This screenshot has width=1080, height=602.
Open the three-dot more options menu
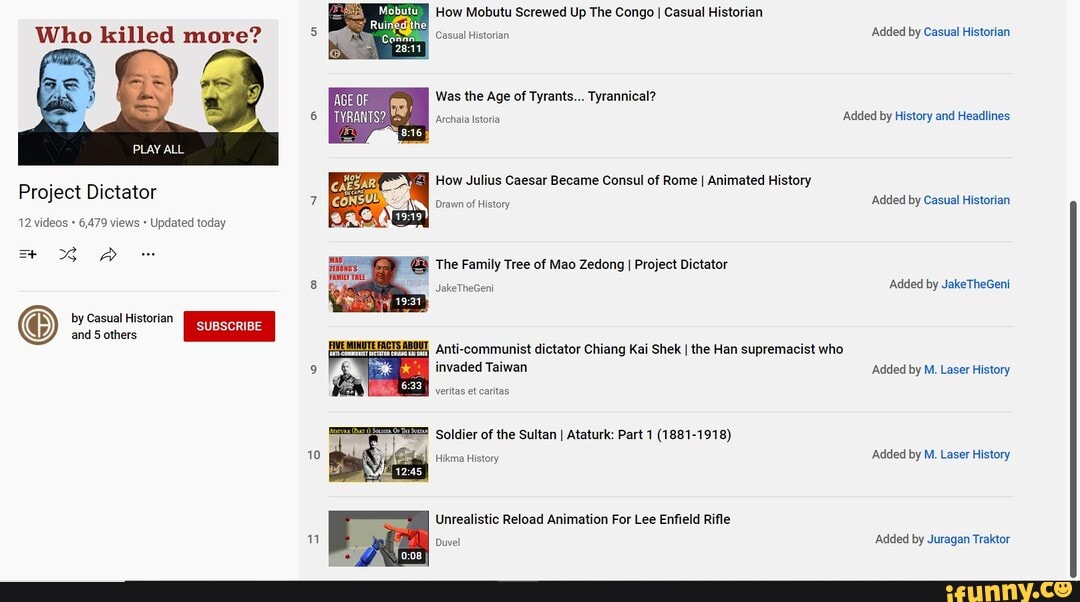click(148, 254)
